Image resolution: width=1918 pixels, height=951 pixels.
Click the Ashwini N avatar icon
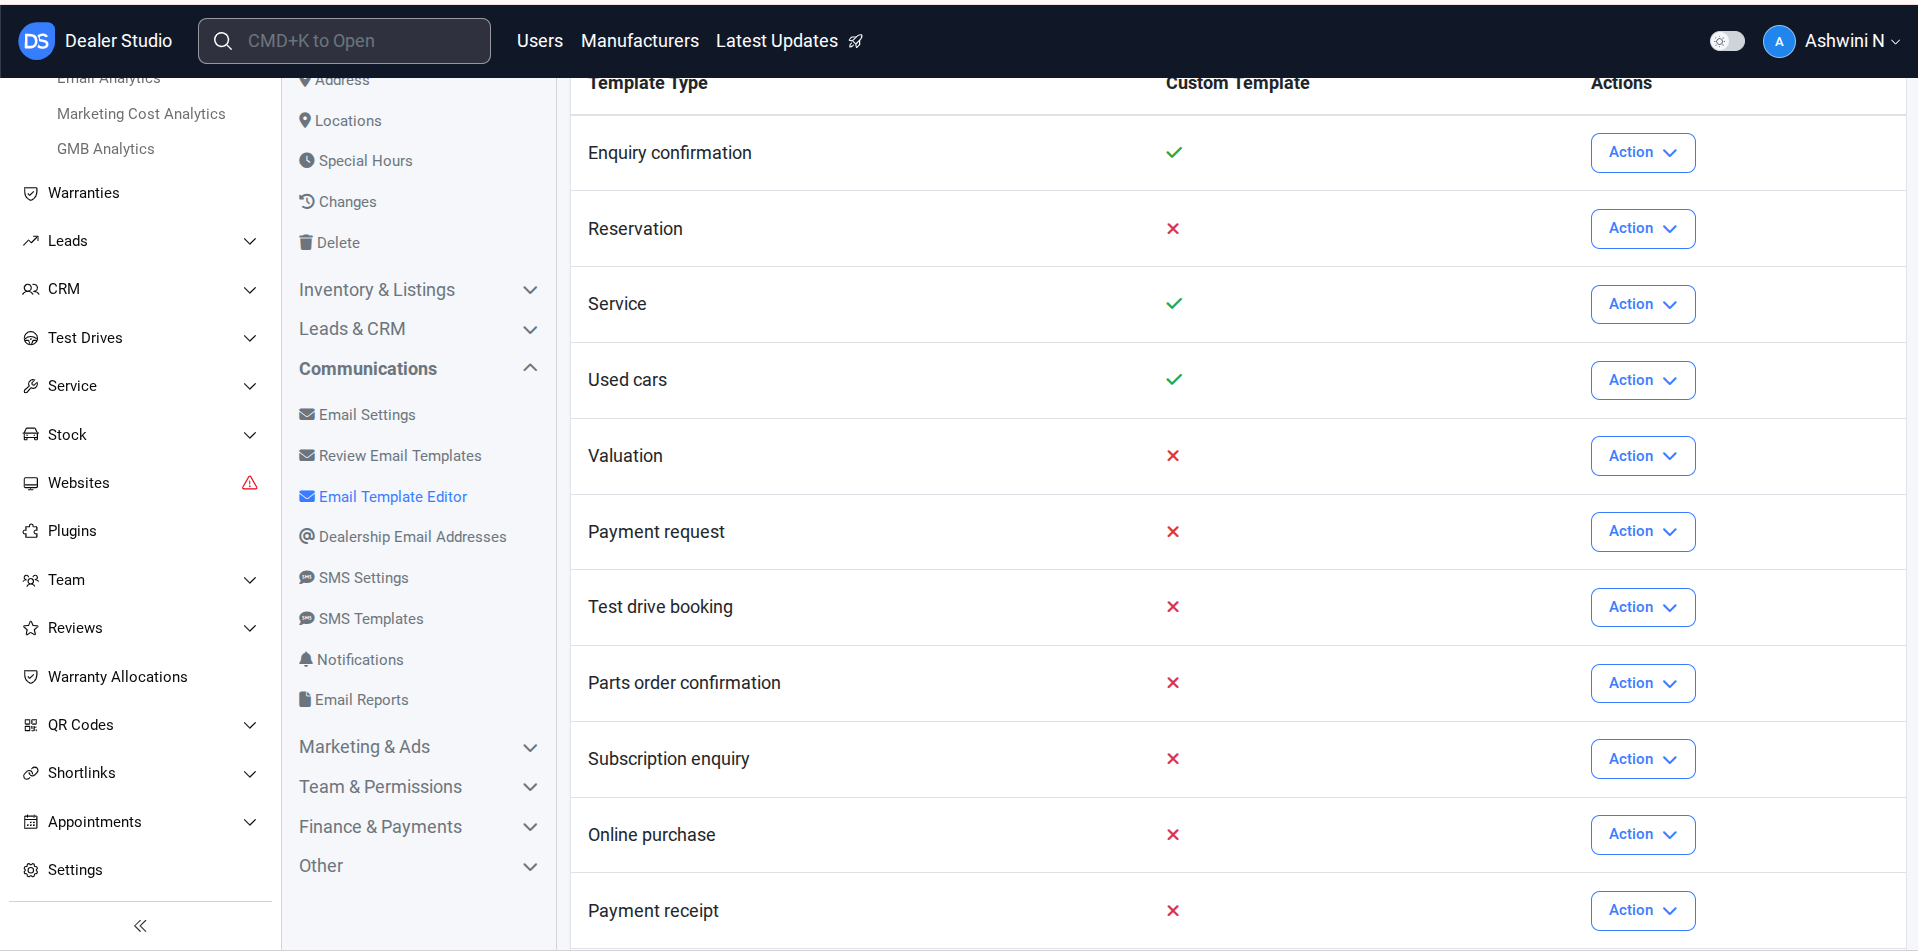(x=1779, y=41)
